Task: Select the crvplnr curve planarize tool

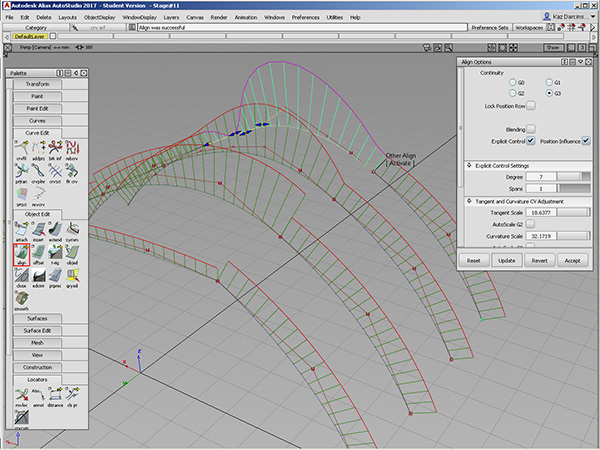Action: pyautogui.click(x=38, y=173)
